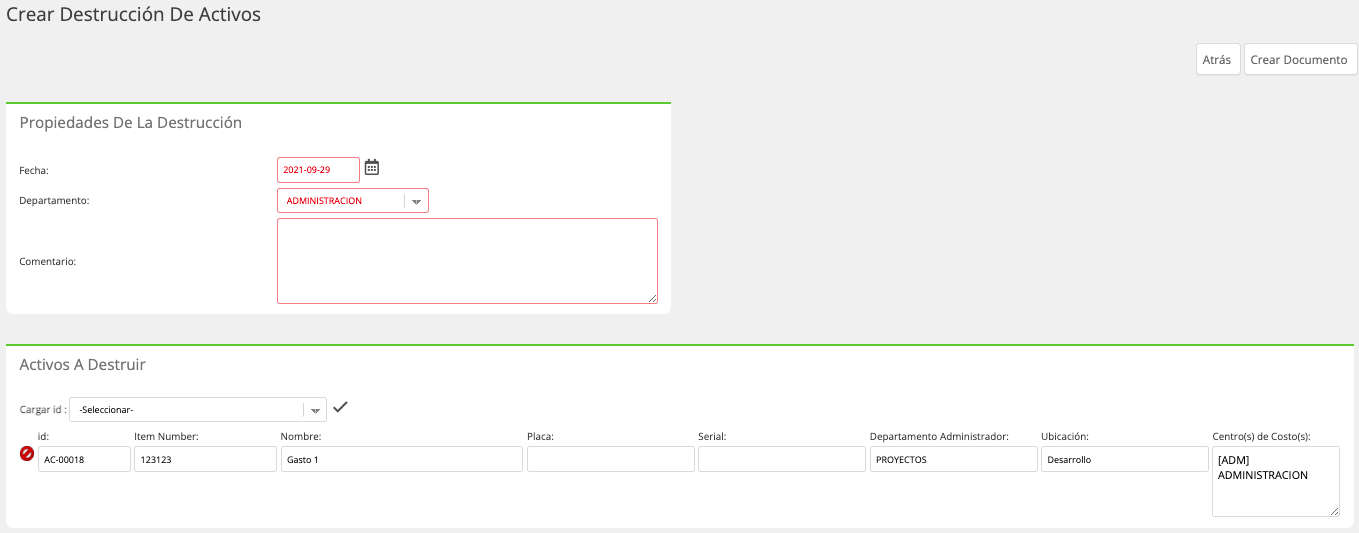Click the Departamento: label
1359x533 pixels.
tap(54, 201)
